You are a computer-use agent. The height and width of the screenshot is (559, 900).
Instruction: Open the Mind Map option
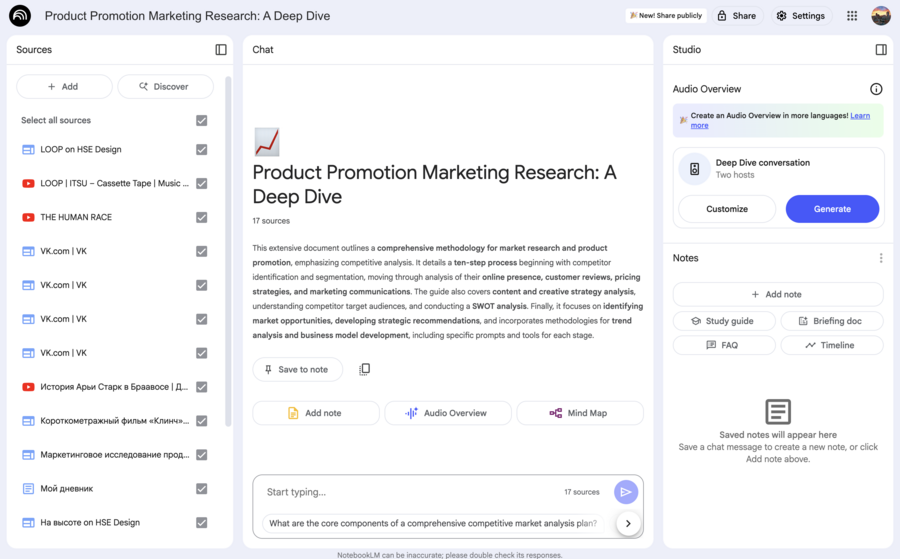point(579,413)
